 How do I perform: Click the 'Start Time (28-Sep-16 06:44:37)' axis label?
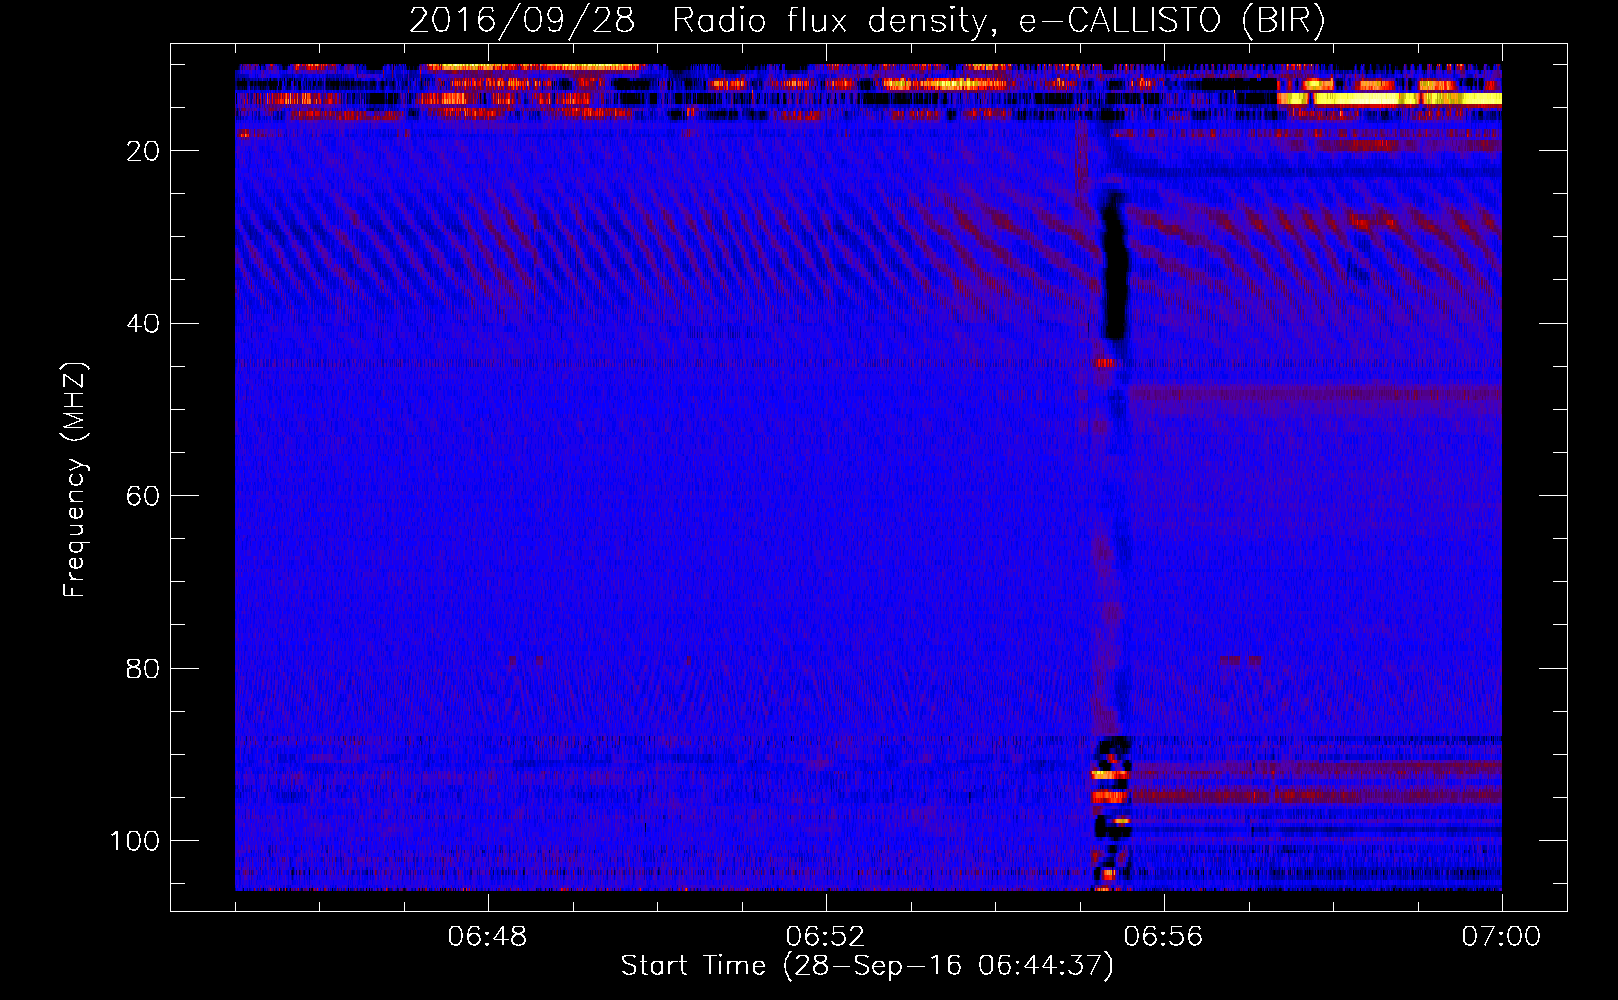pyautogui.click(x=867, y=966)
